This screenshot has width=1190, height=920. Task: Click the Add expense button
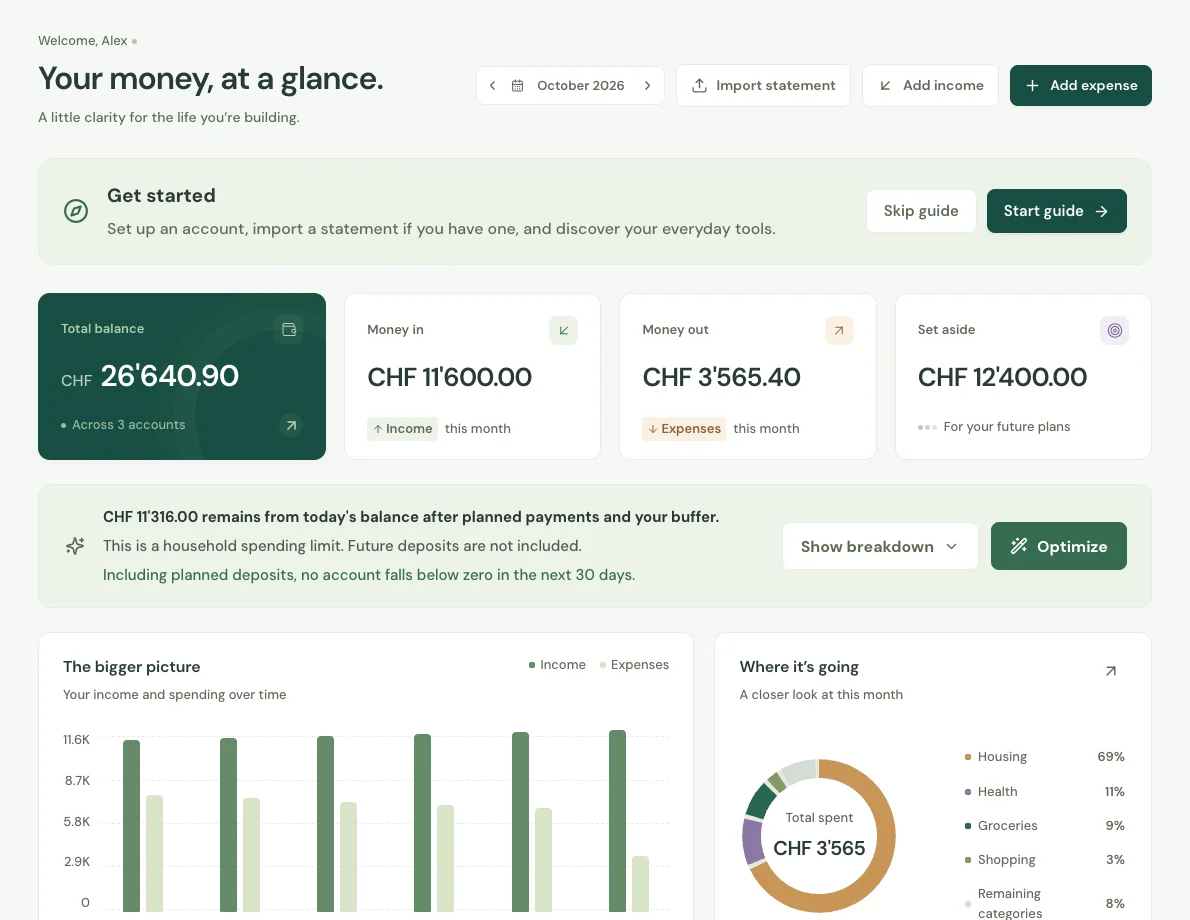pos(1080,86)
